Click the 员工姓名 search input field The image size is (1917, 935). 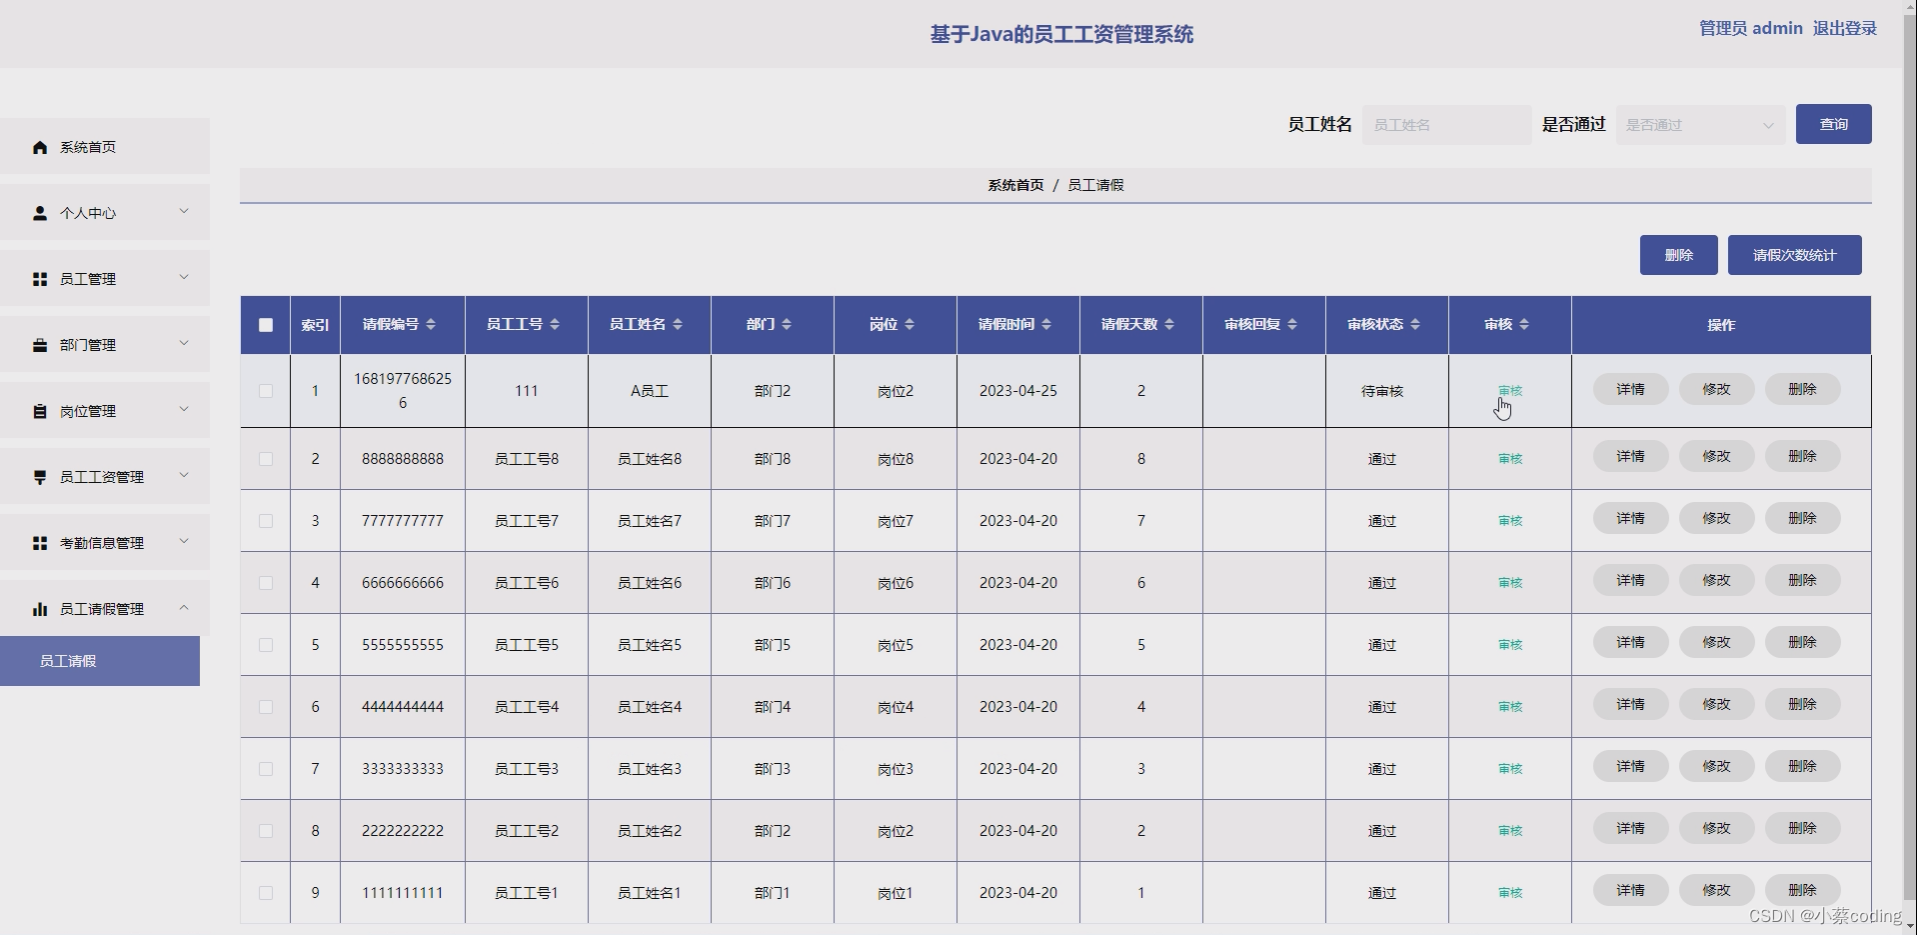point(1446,125)
